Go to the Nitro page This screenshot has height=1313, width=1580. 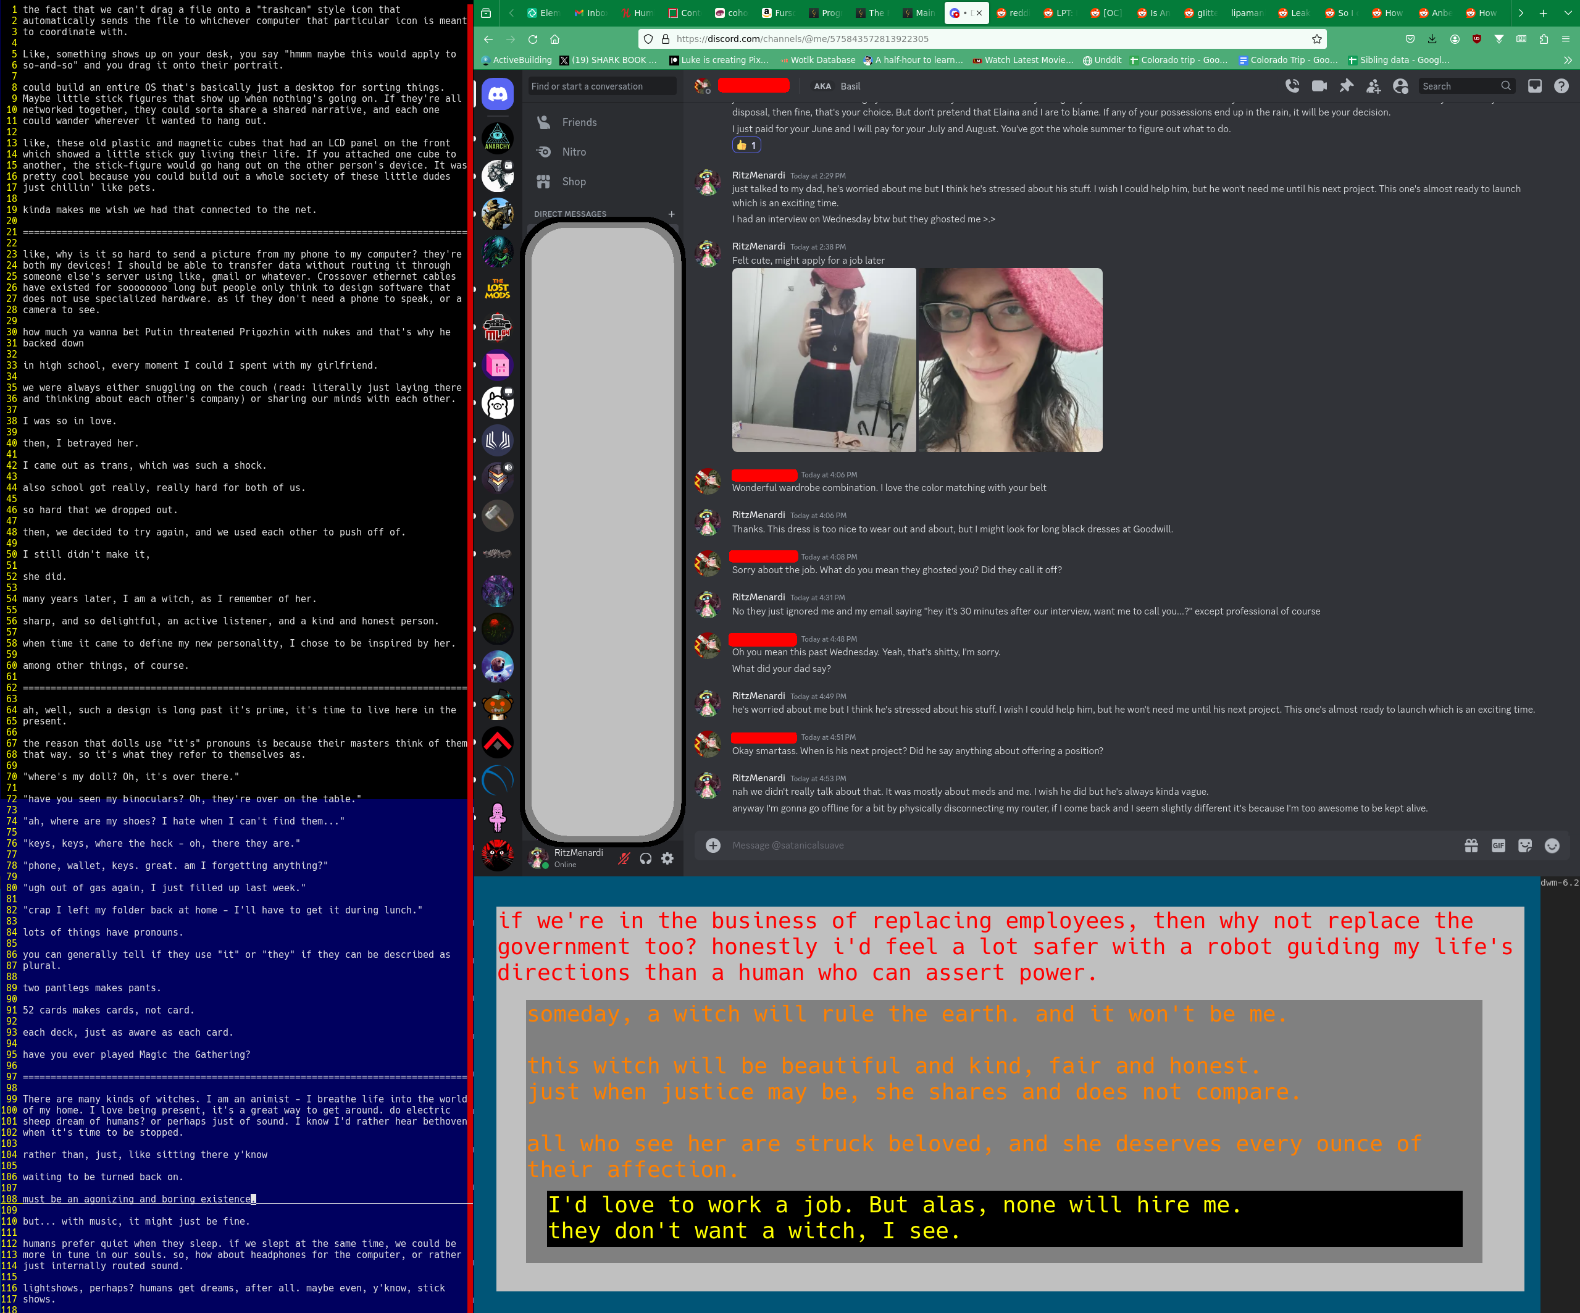pyautogui.click(x=573, y=152)
